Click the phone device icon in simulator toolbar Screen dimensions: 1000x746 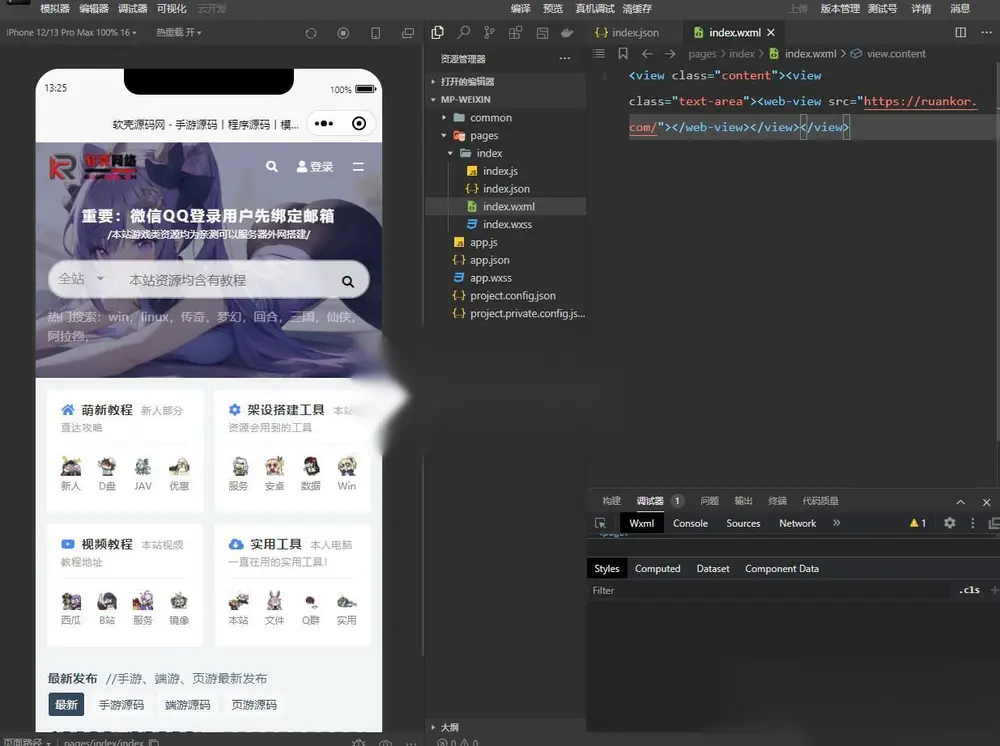pyautogui.click(x=376, y=33)
